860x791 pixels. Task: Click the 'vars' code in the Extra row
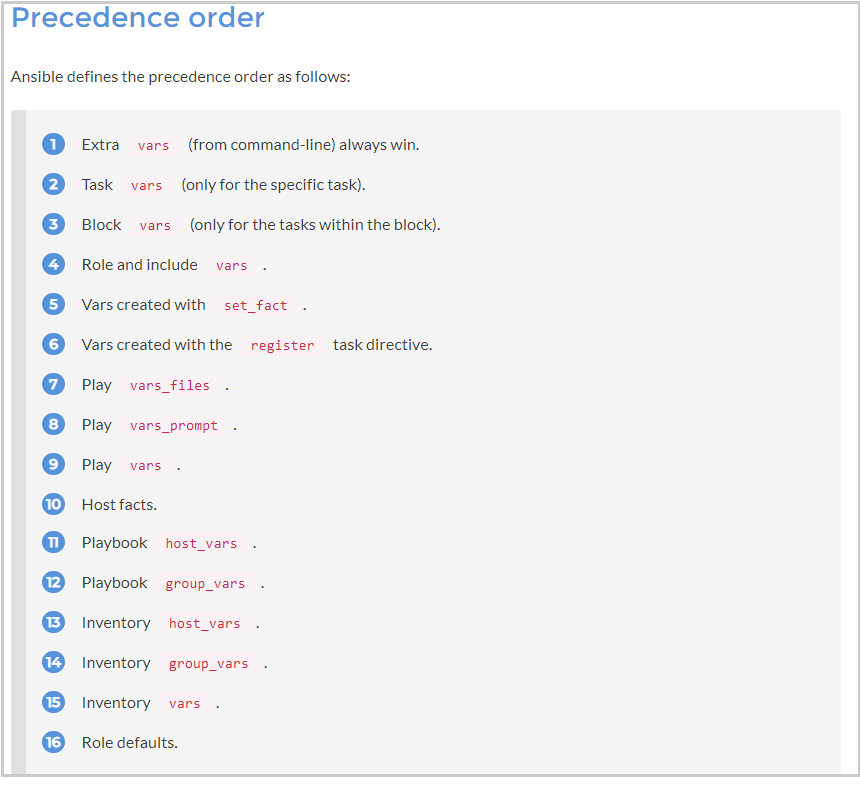pos(154,145)
